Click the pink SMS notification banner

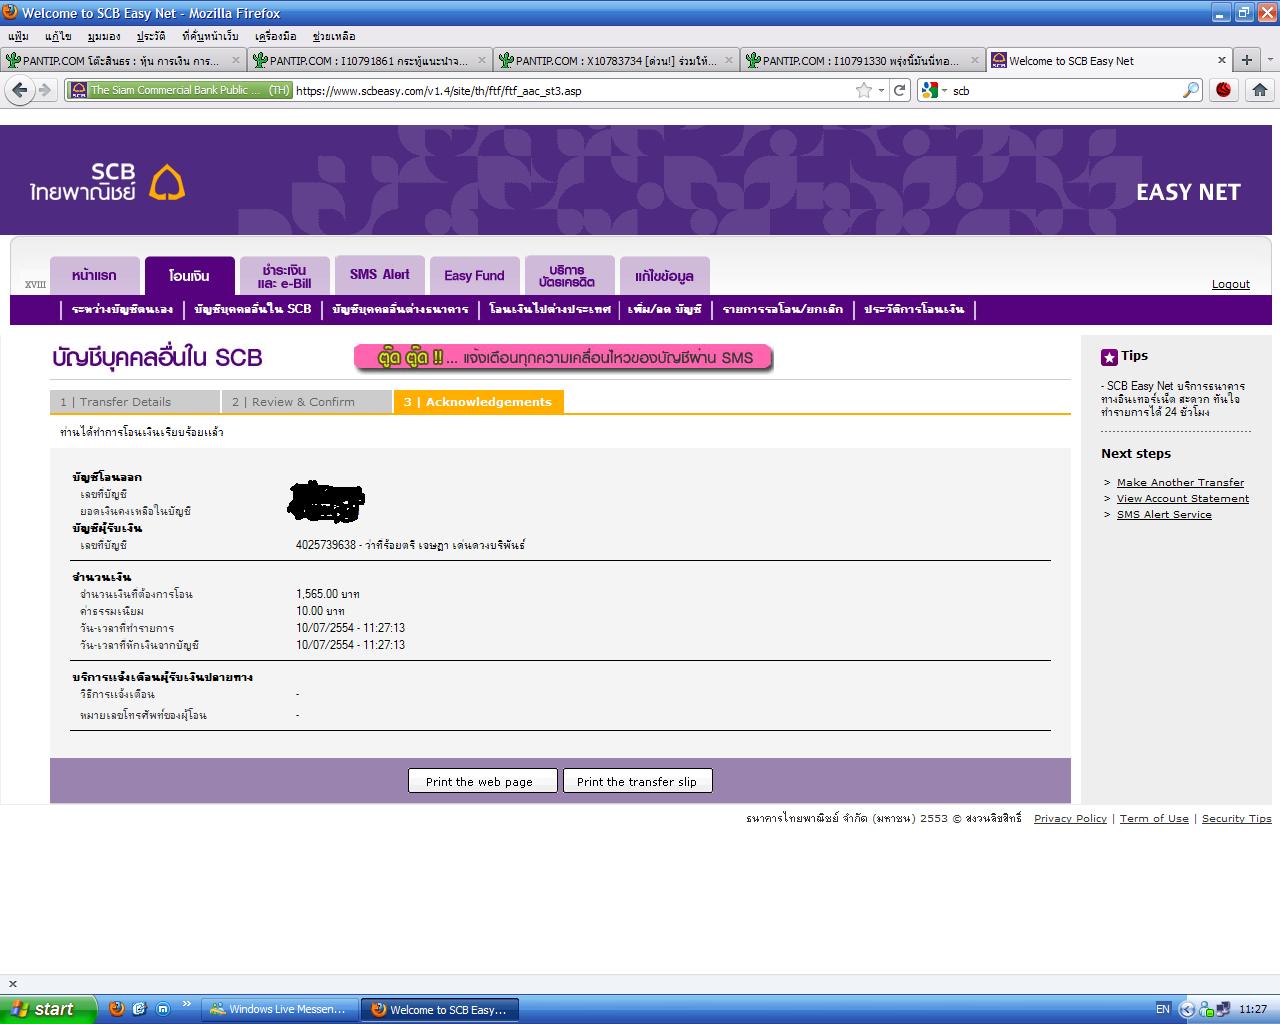[563, 358]
